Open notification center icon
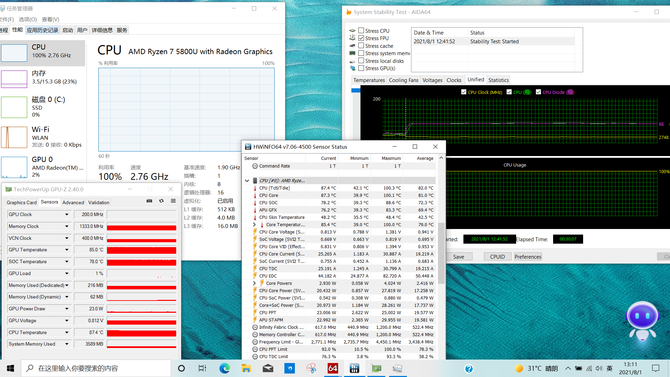 [656, 368]
